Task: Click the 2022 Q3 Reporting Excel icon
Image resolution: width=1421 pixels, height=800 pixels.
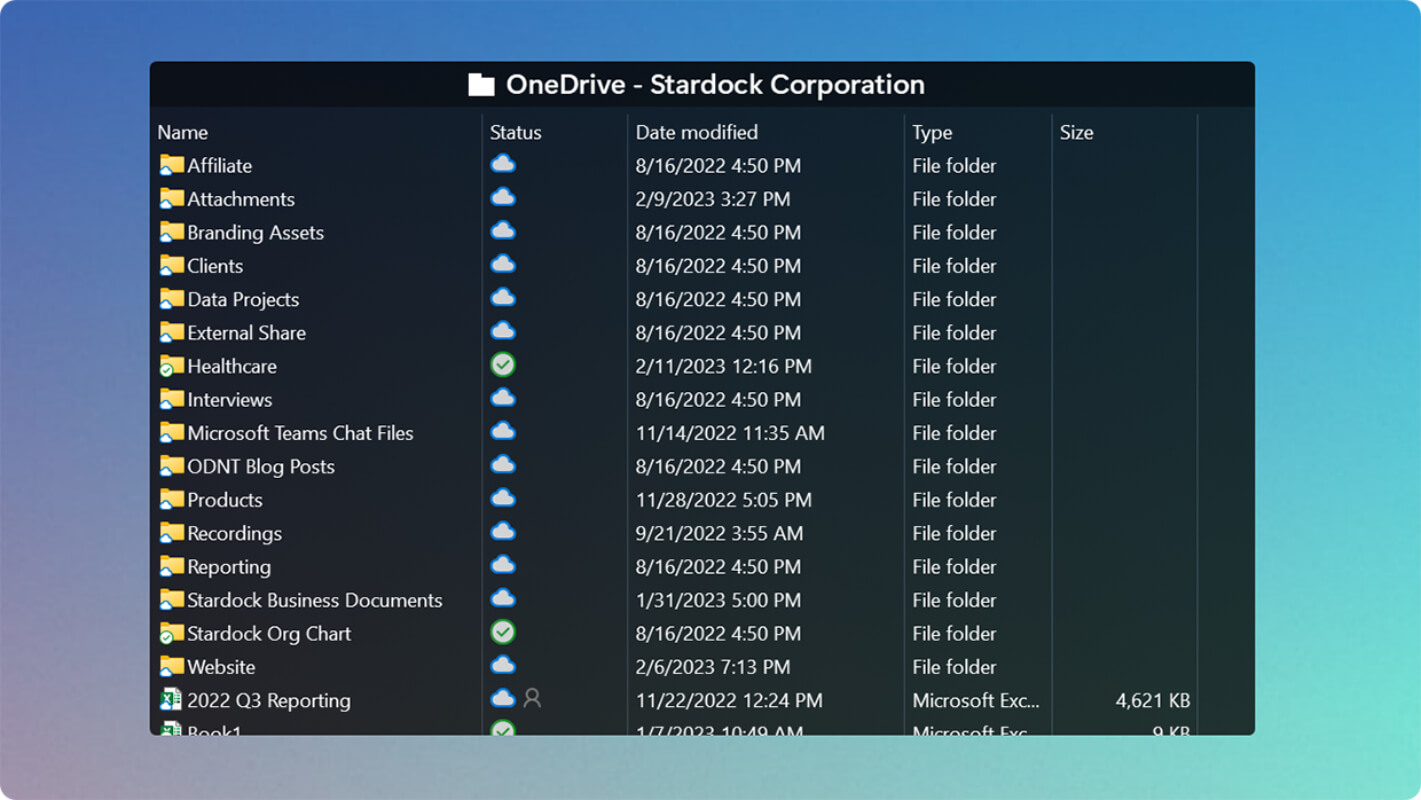Action: 171,700
